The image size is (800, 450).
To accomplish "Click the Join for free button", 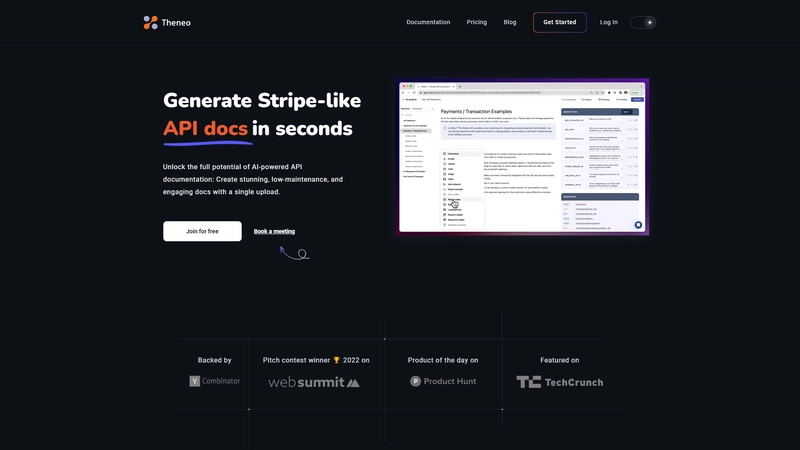I will point(202,231).
